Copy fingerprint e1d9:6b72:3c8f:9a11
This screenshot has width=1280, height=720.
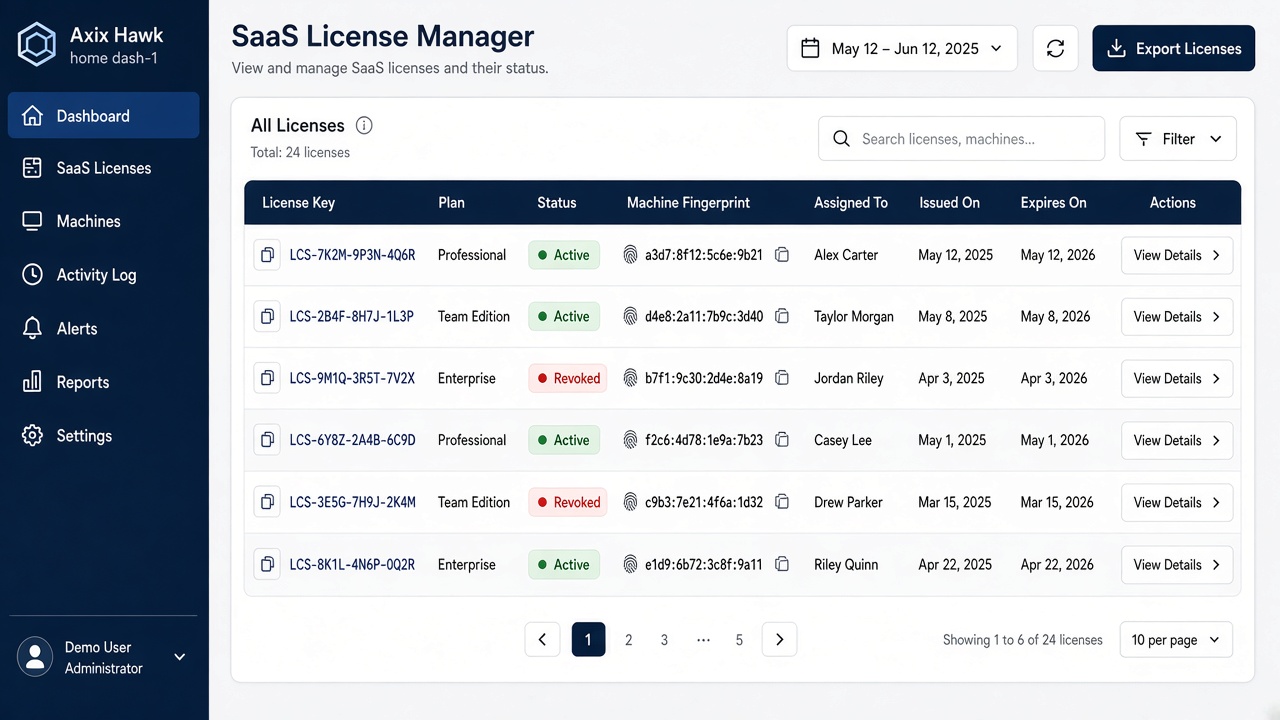(782, 564)
